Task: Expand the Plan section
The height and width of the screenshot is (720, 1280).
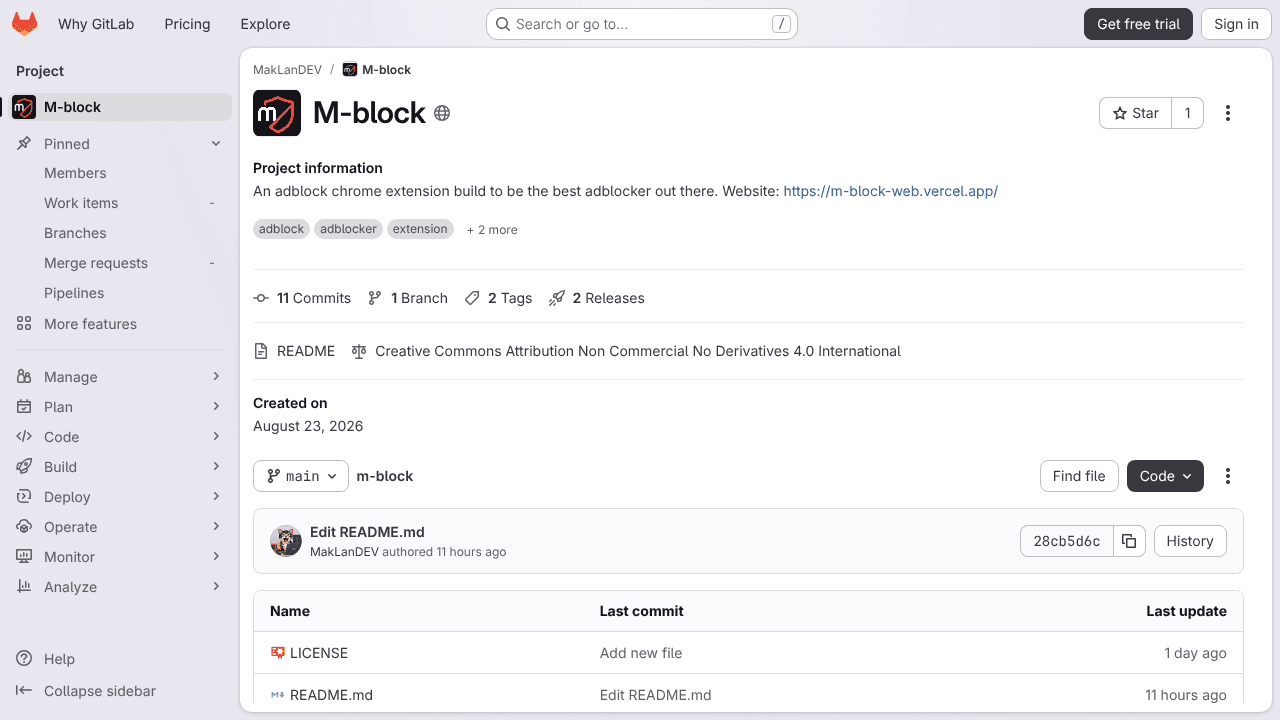Action: (216, 407)
